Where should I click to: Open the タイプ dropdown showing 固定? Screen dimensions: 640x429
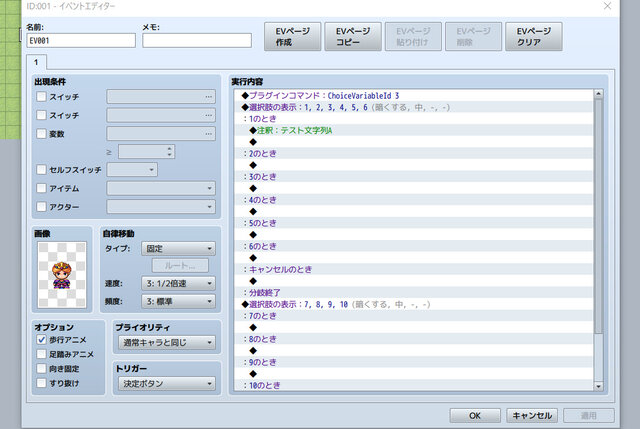[178, 249]
